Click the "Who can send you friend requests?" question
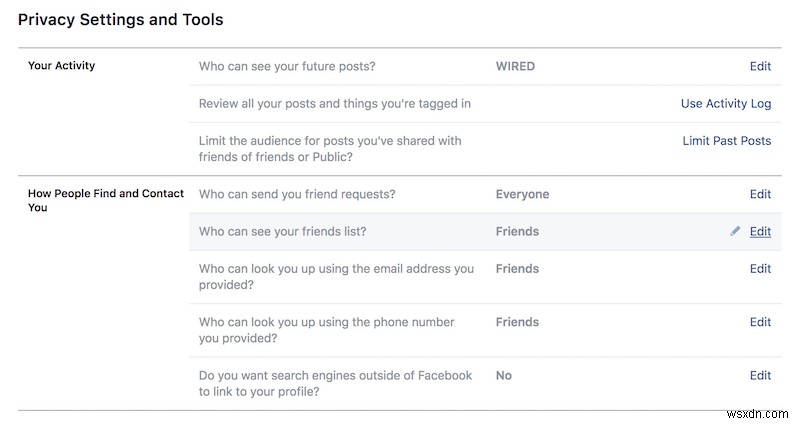800x424 pixels. 297,194
